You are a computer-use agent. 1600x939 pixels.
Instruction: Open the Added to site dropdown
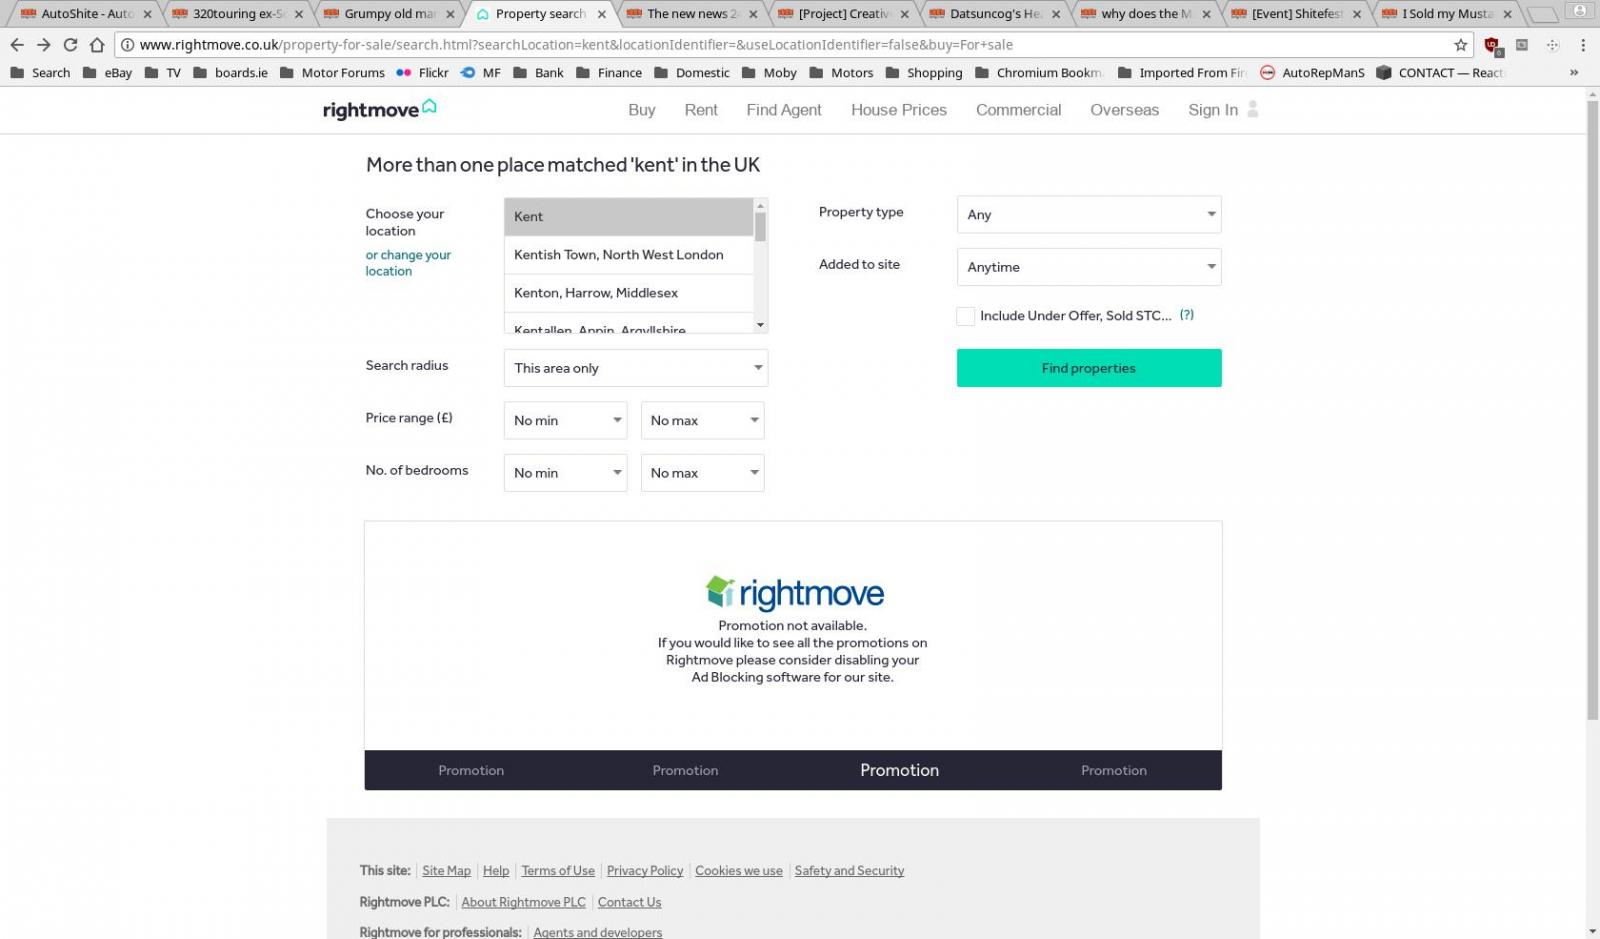[1089, 267]
